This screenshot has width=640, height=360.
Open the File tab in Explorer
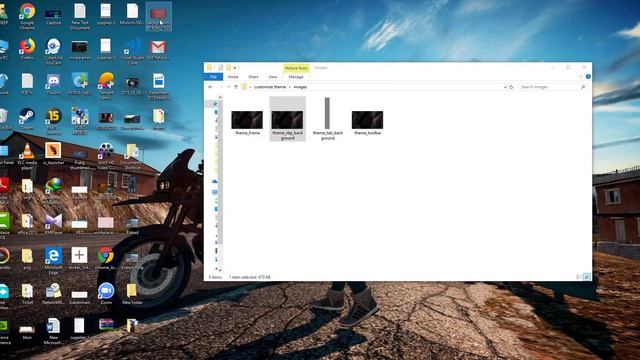pos(213,77)
